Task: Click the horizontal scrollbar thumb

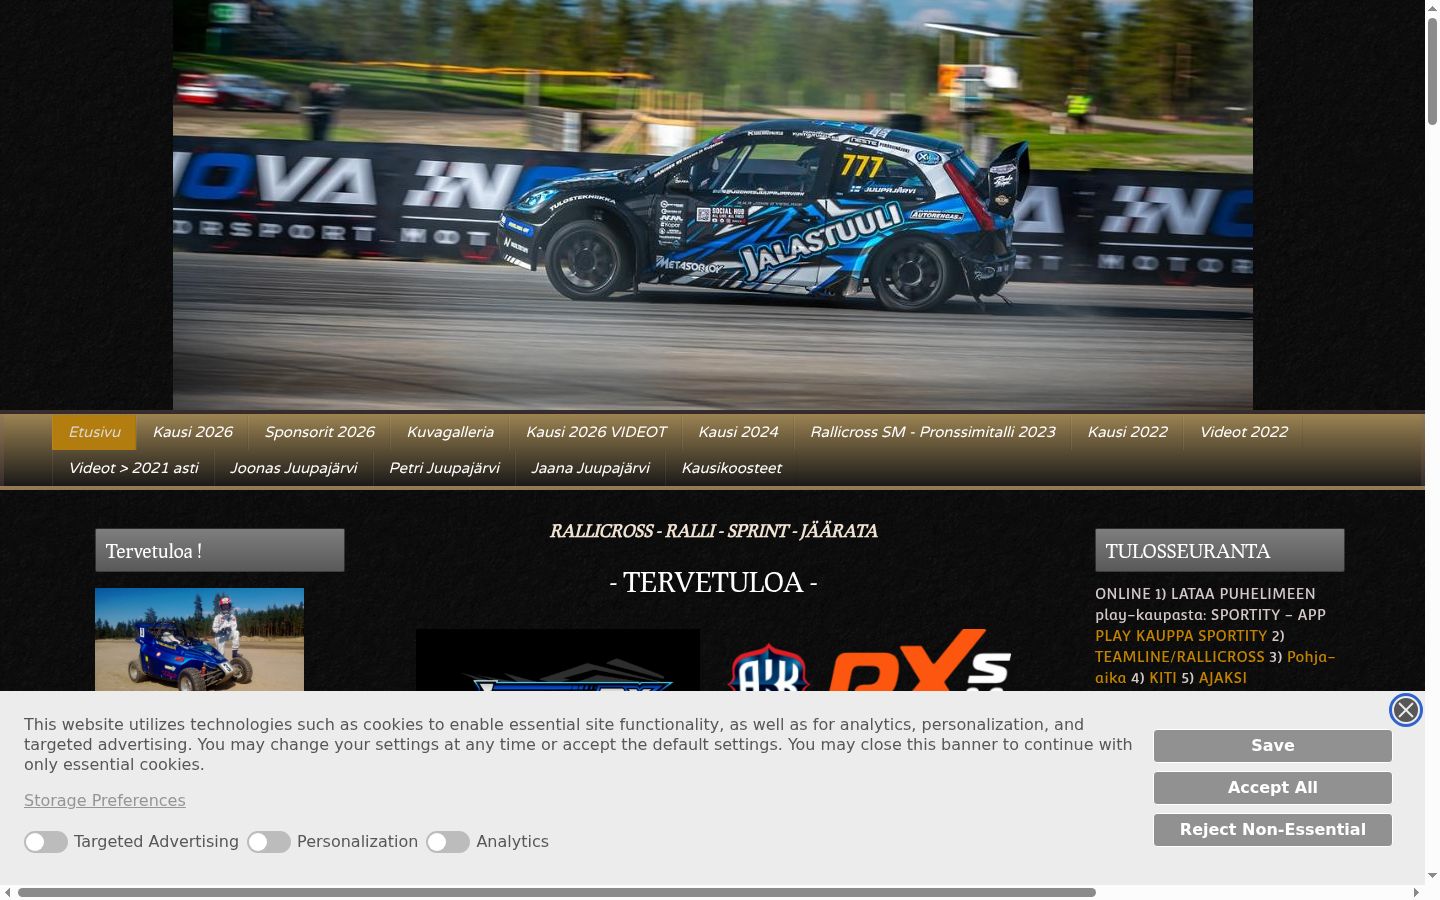Action: 557,892
